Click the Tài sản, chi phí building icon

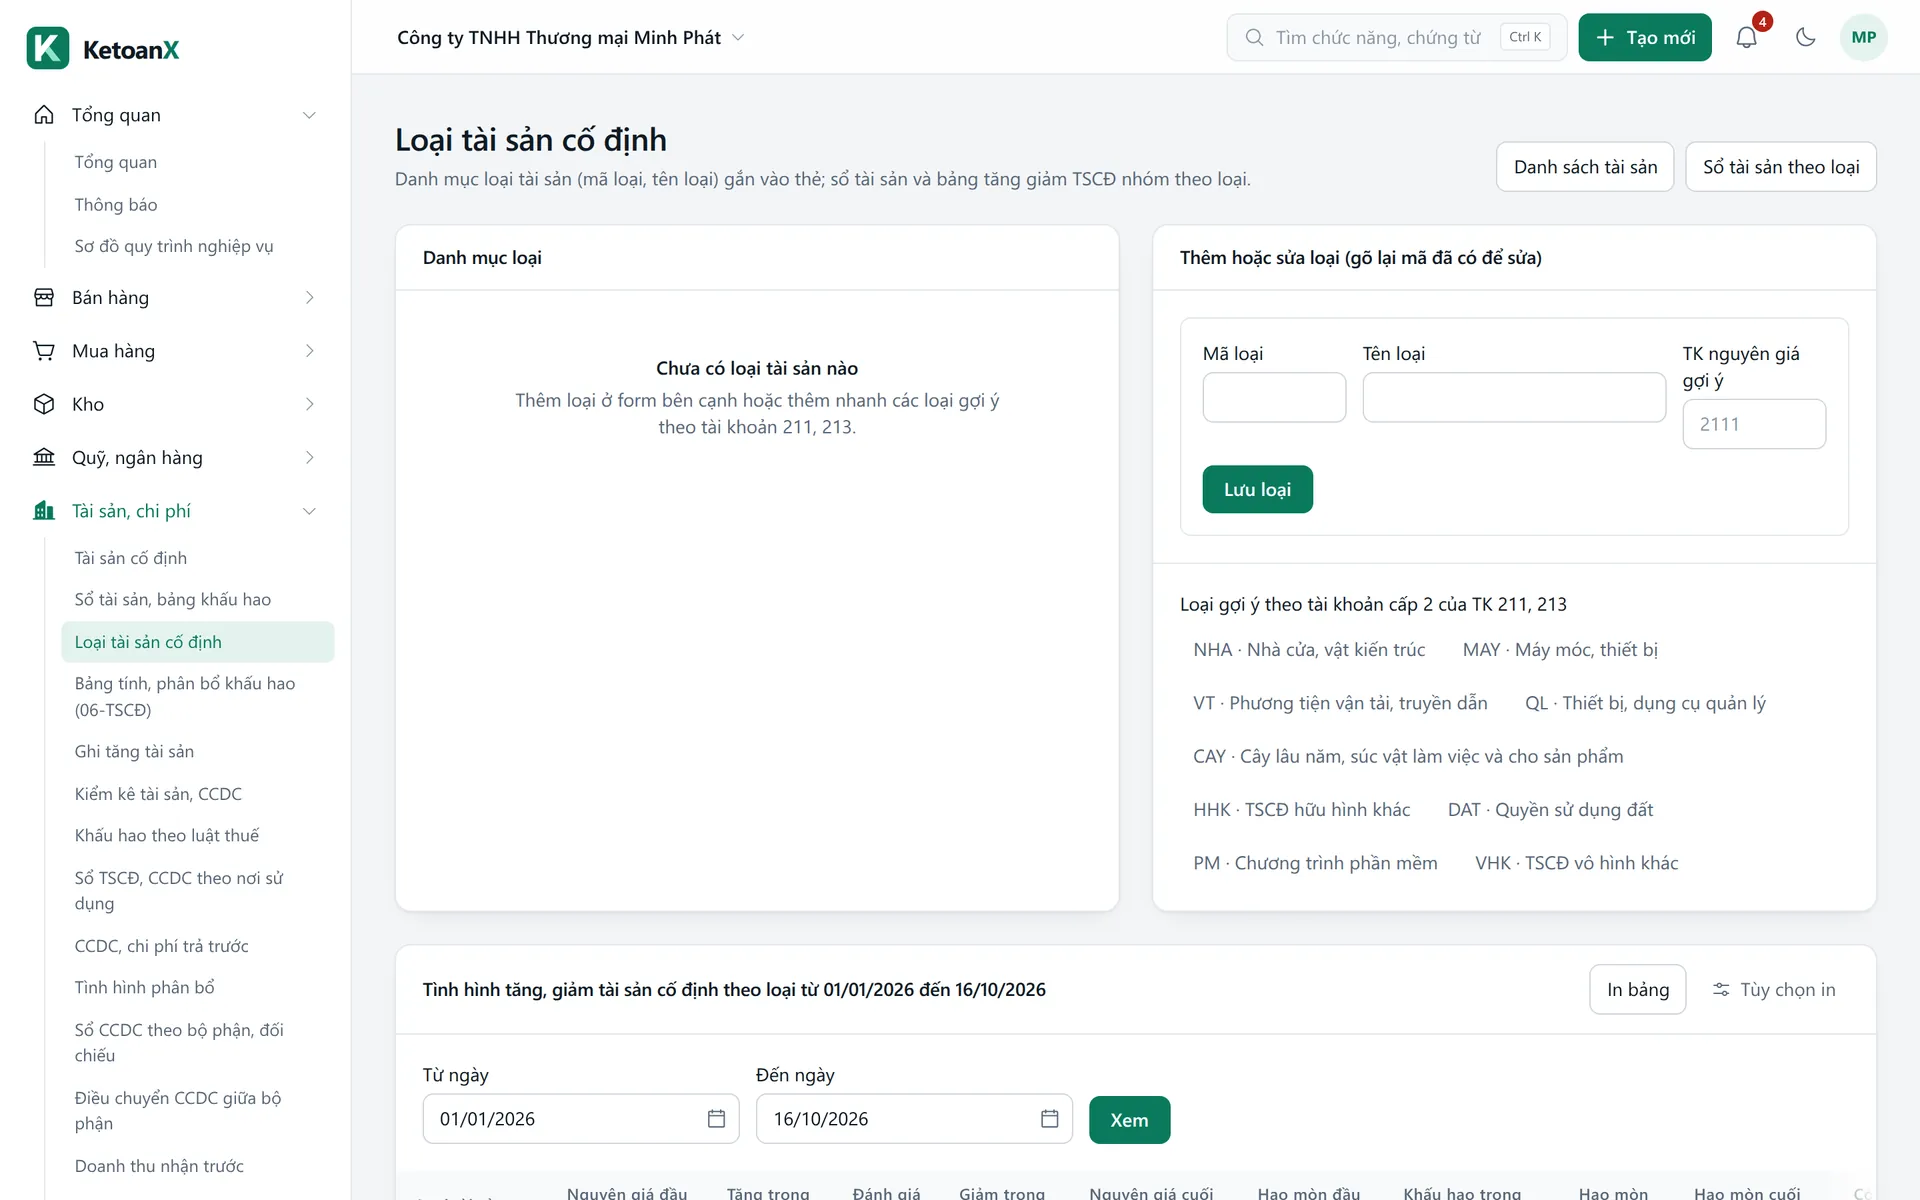point(44,511)
